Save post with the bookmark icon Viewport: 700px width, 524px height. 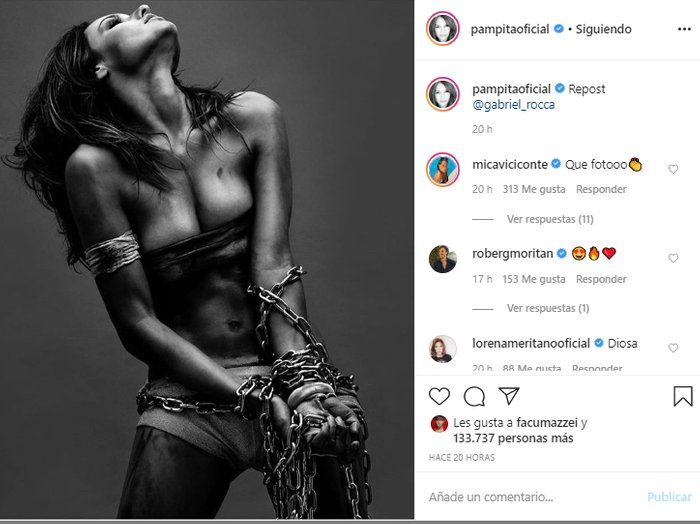pyautogui.click(x=683, y=396)
